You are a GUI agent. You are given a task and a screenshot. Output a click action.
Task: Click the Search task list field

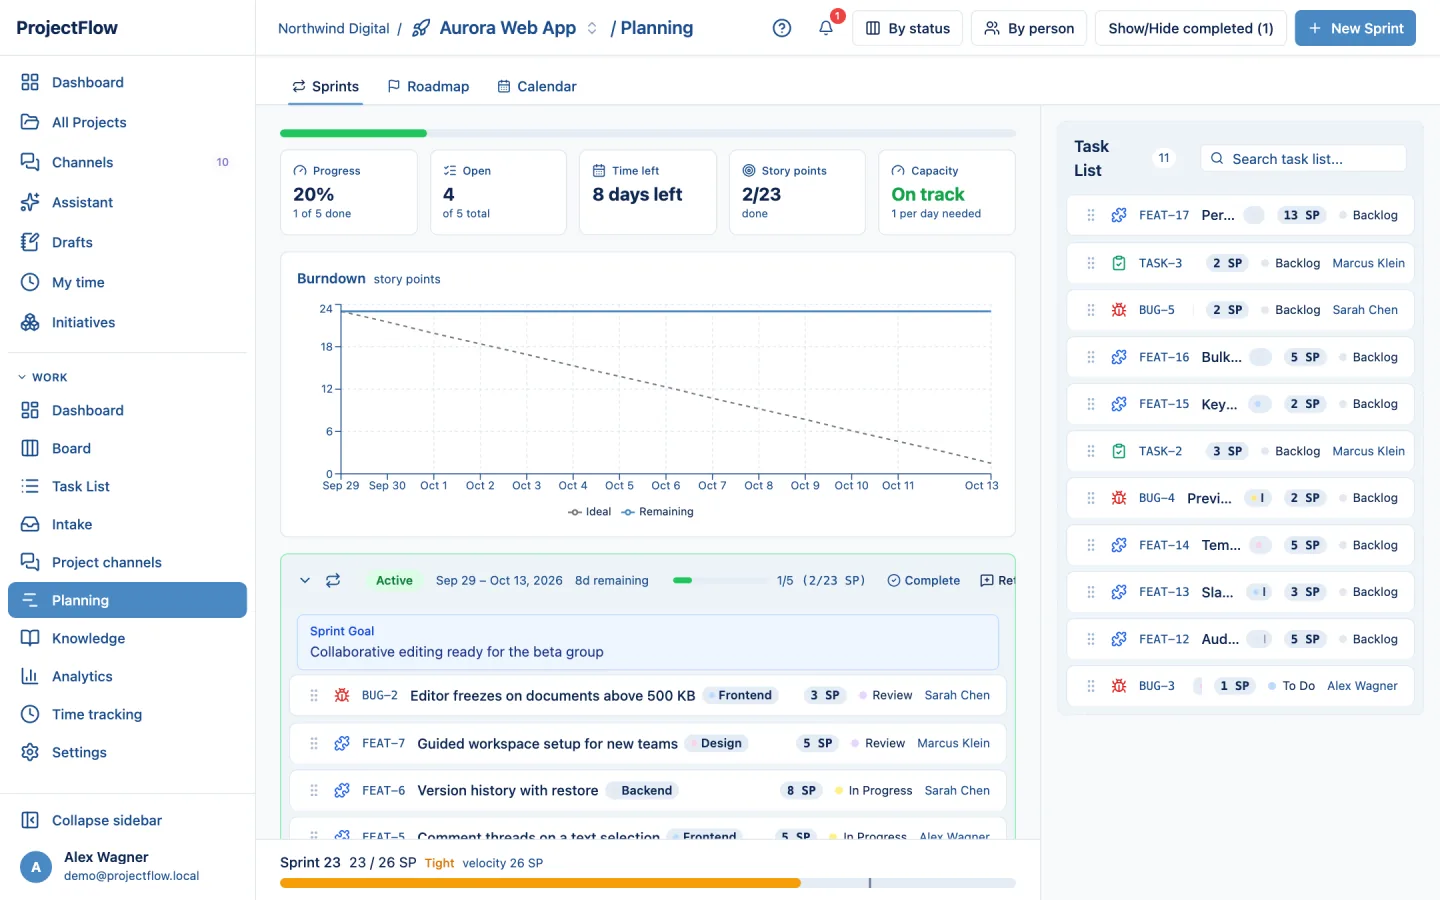click(x=1303, y=158)
